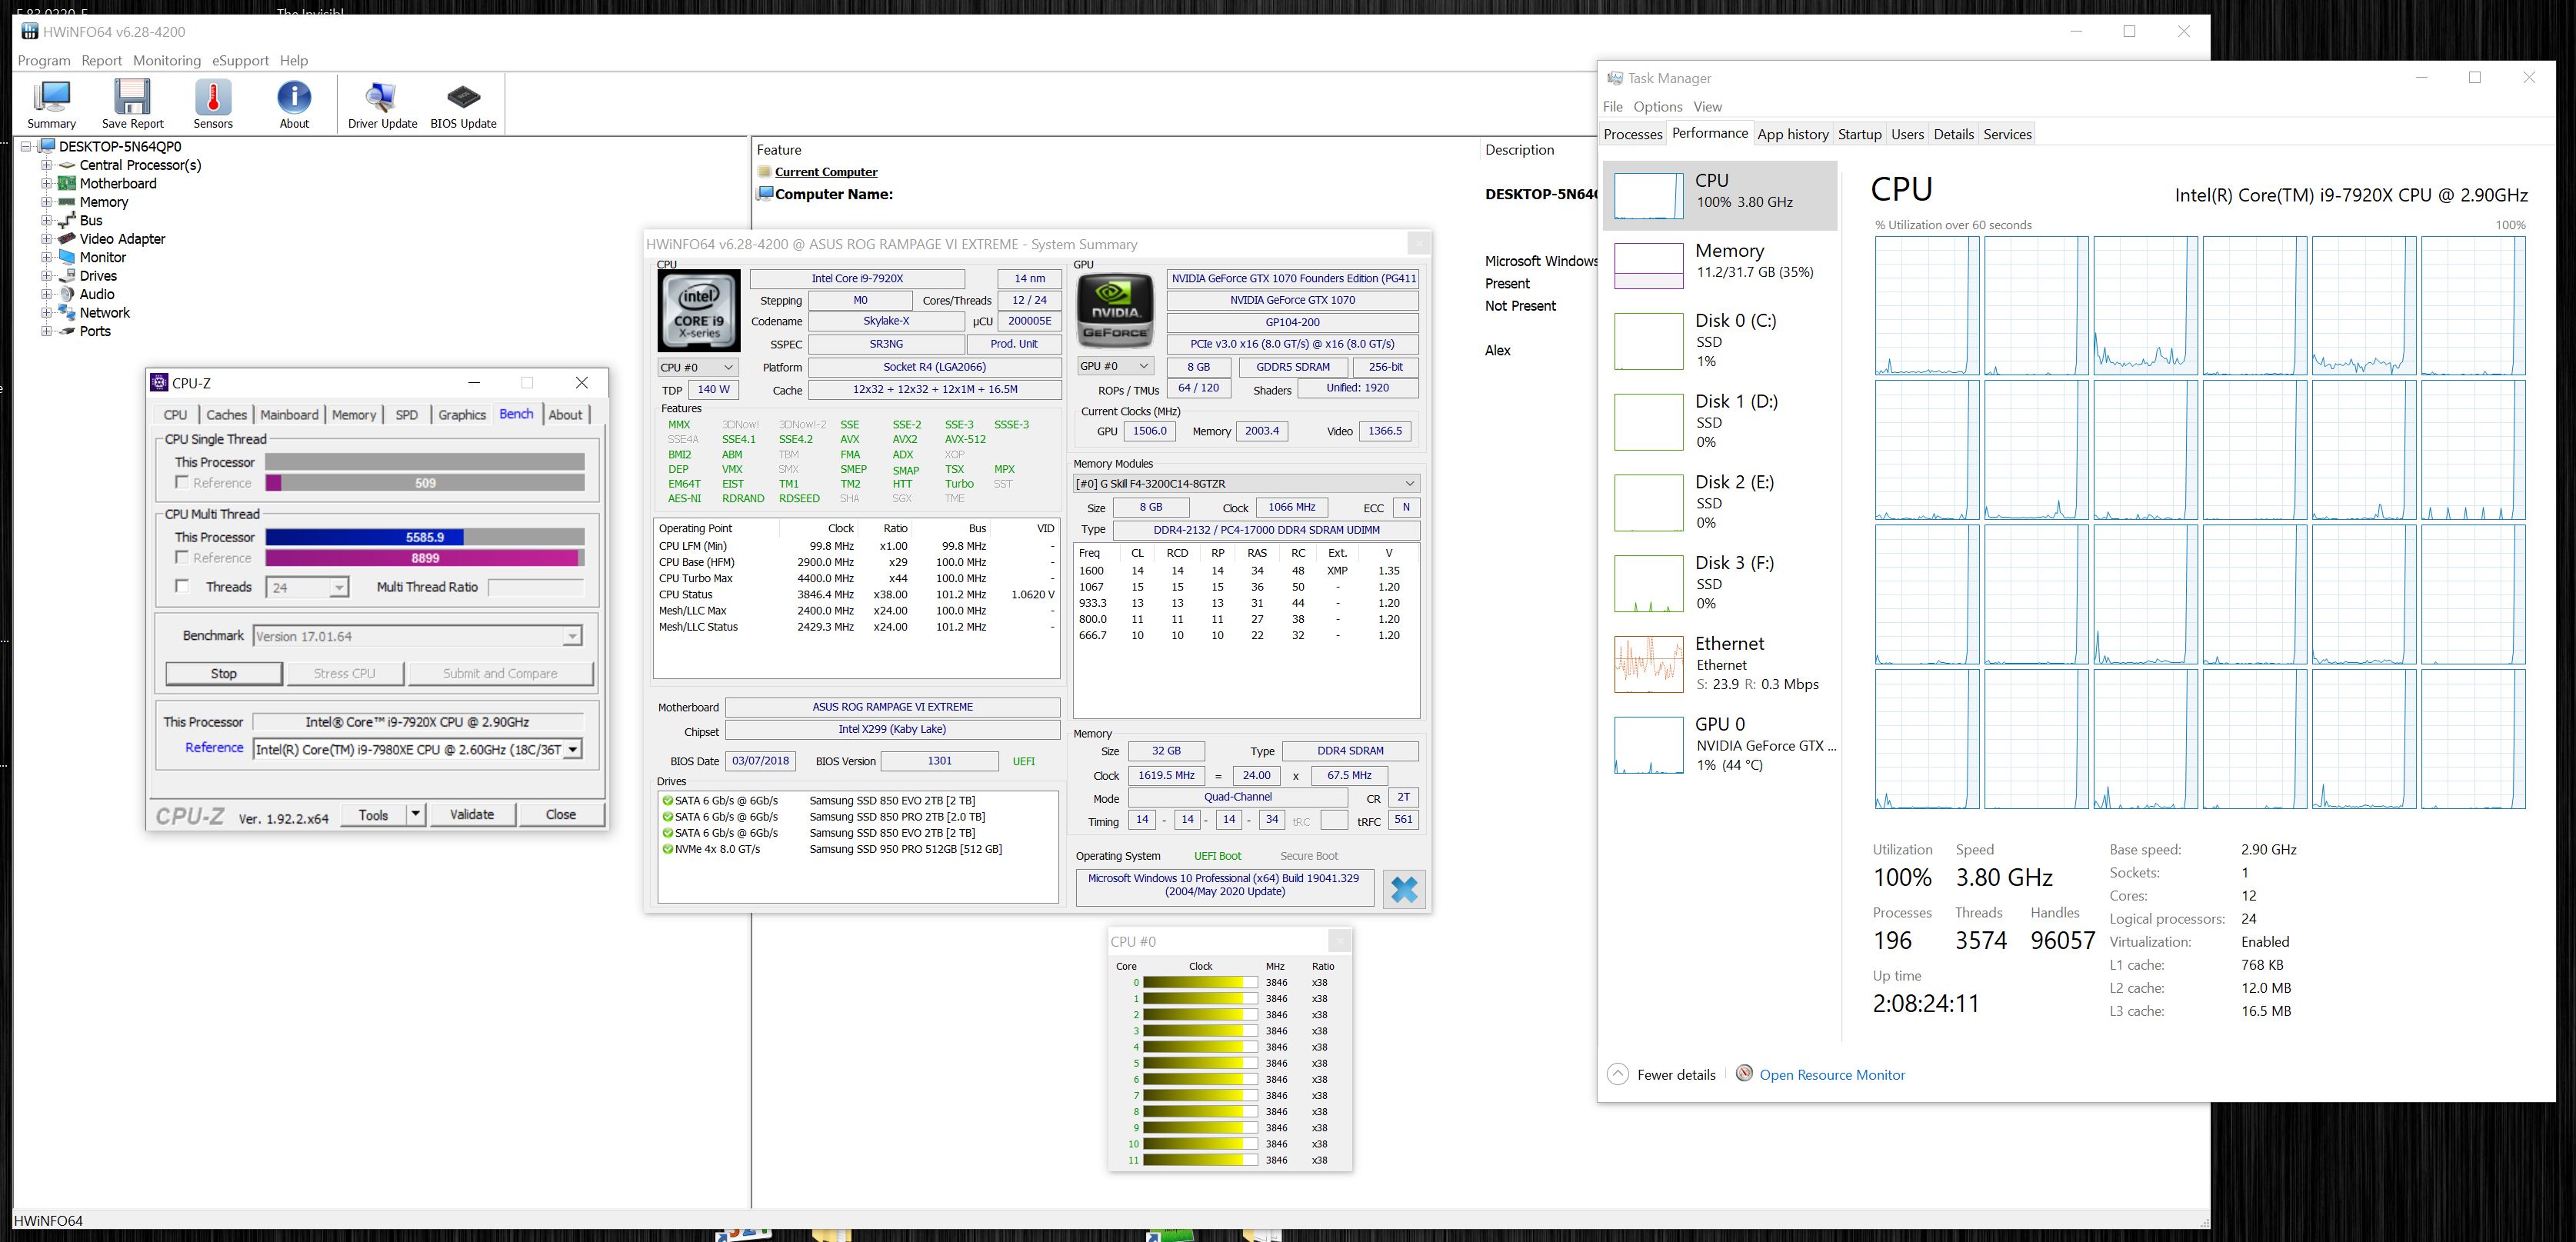Enable the CPU Multi Thread Reference checkbox

[182, 557]
